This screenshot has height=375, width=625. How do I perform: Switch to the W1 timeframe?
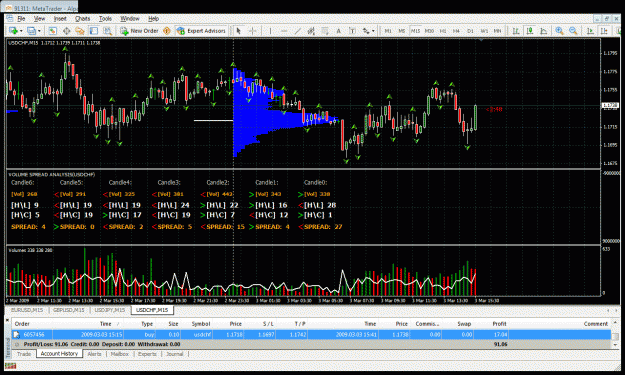pyautogui.click(x=484, y=31)
